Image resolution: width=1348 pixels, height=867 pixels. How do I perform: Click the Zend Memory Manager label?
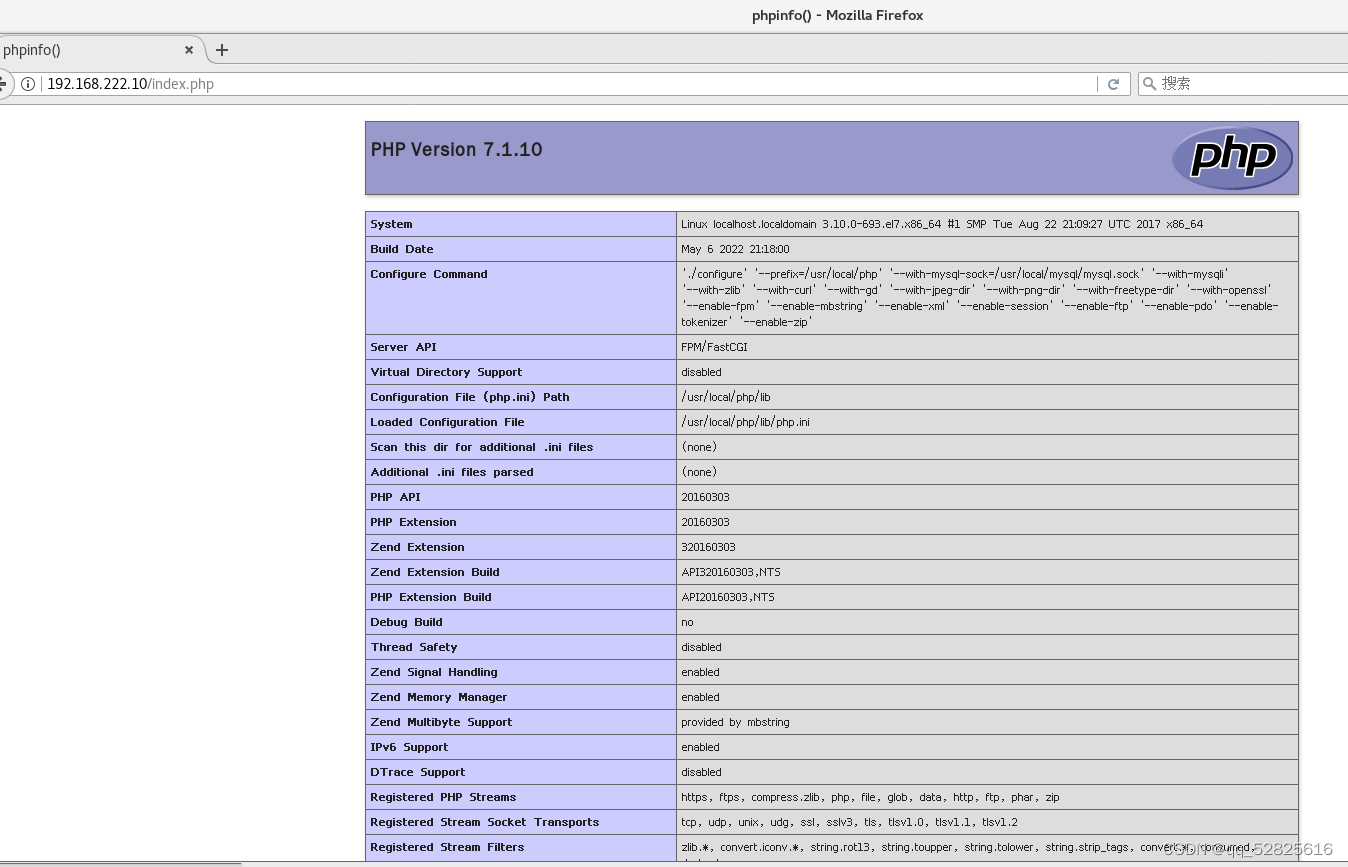(x=439, y=697)
